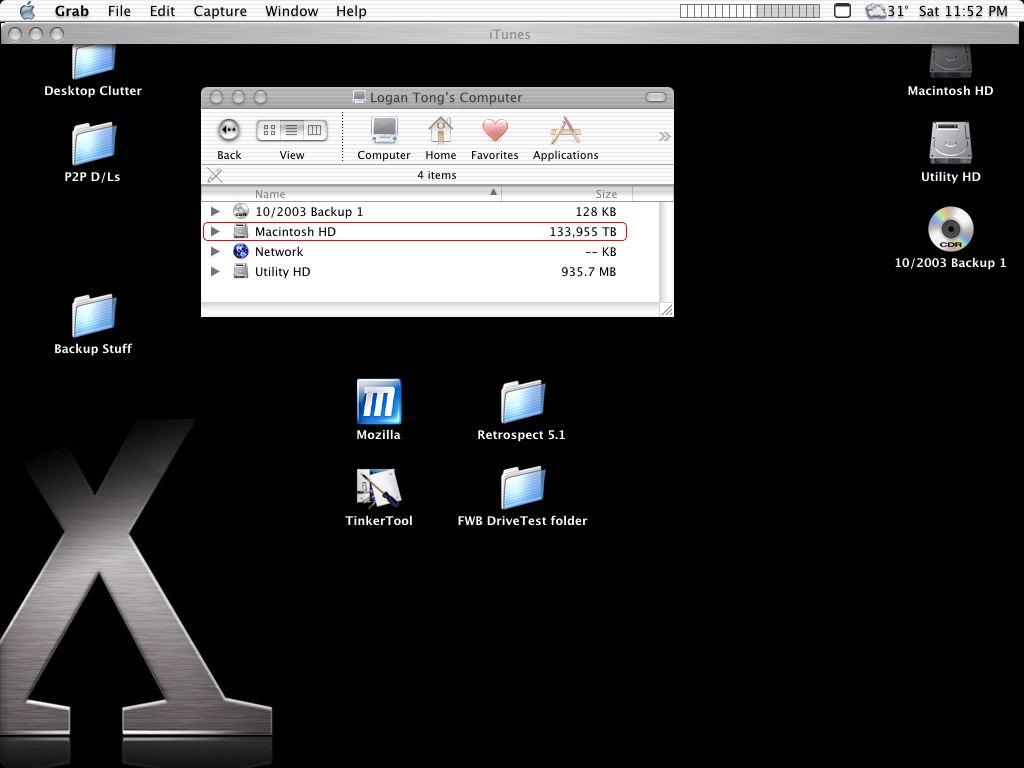Click the Back button in Finder toolbar

(x=229, y=131)
